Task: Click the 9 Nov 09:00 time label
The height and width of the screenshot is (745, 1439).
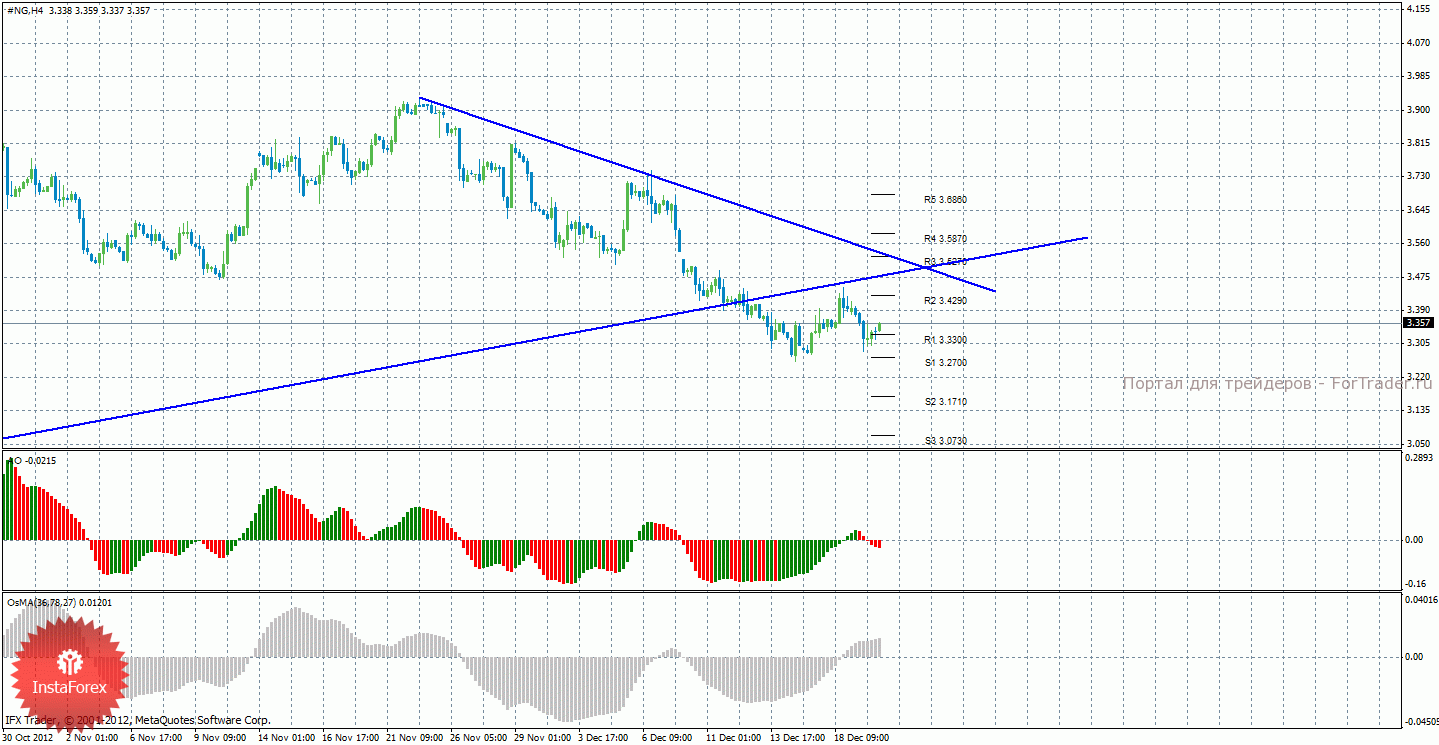Action: click(219, 738)
